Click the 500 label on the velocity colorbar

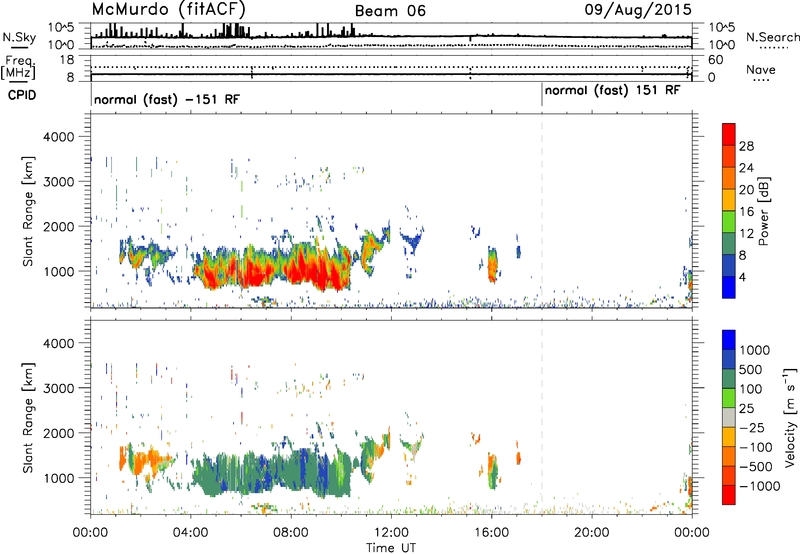751,369
